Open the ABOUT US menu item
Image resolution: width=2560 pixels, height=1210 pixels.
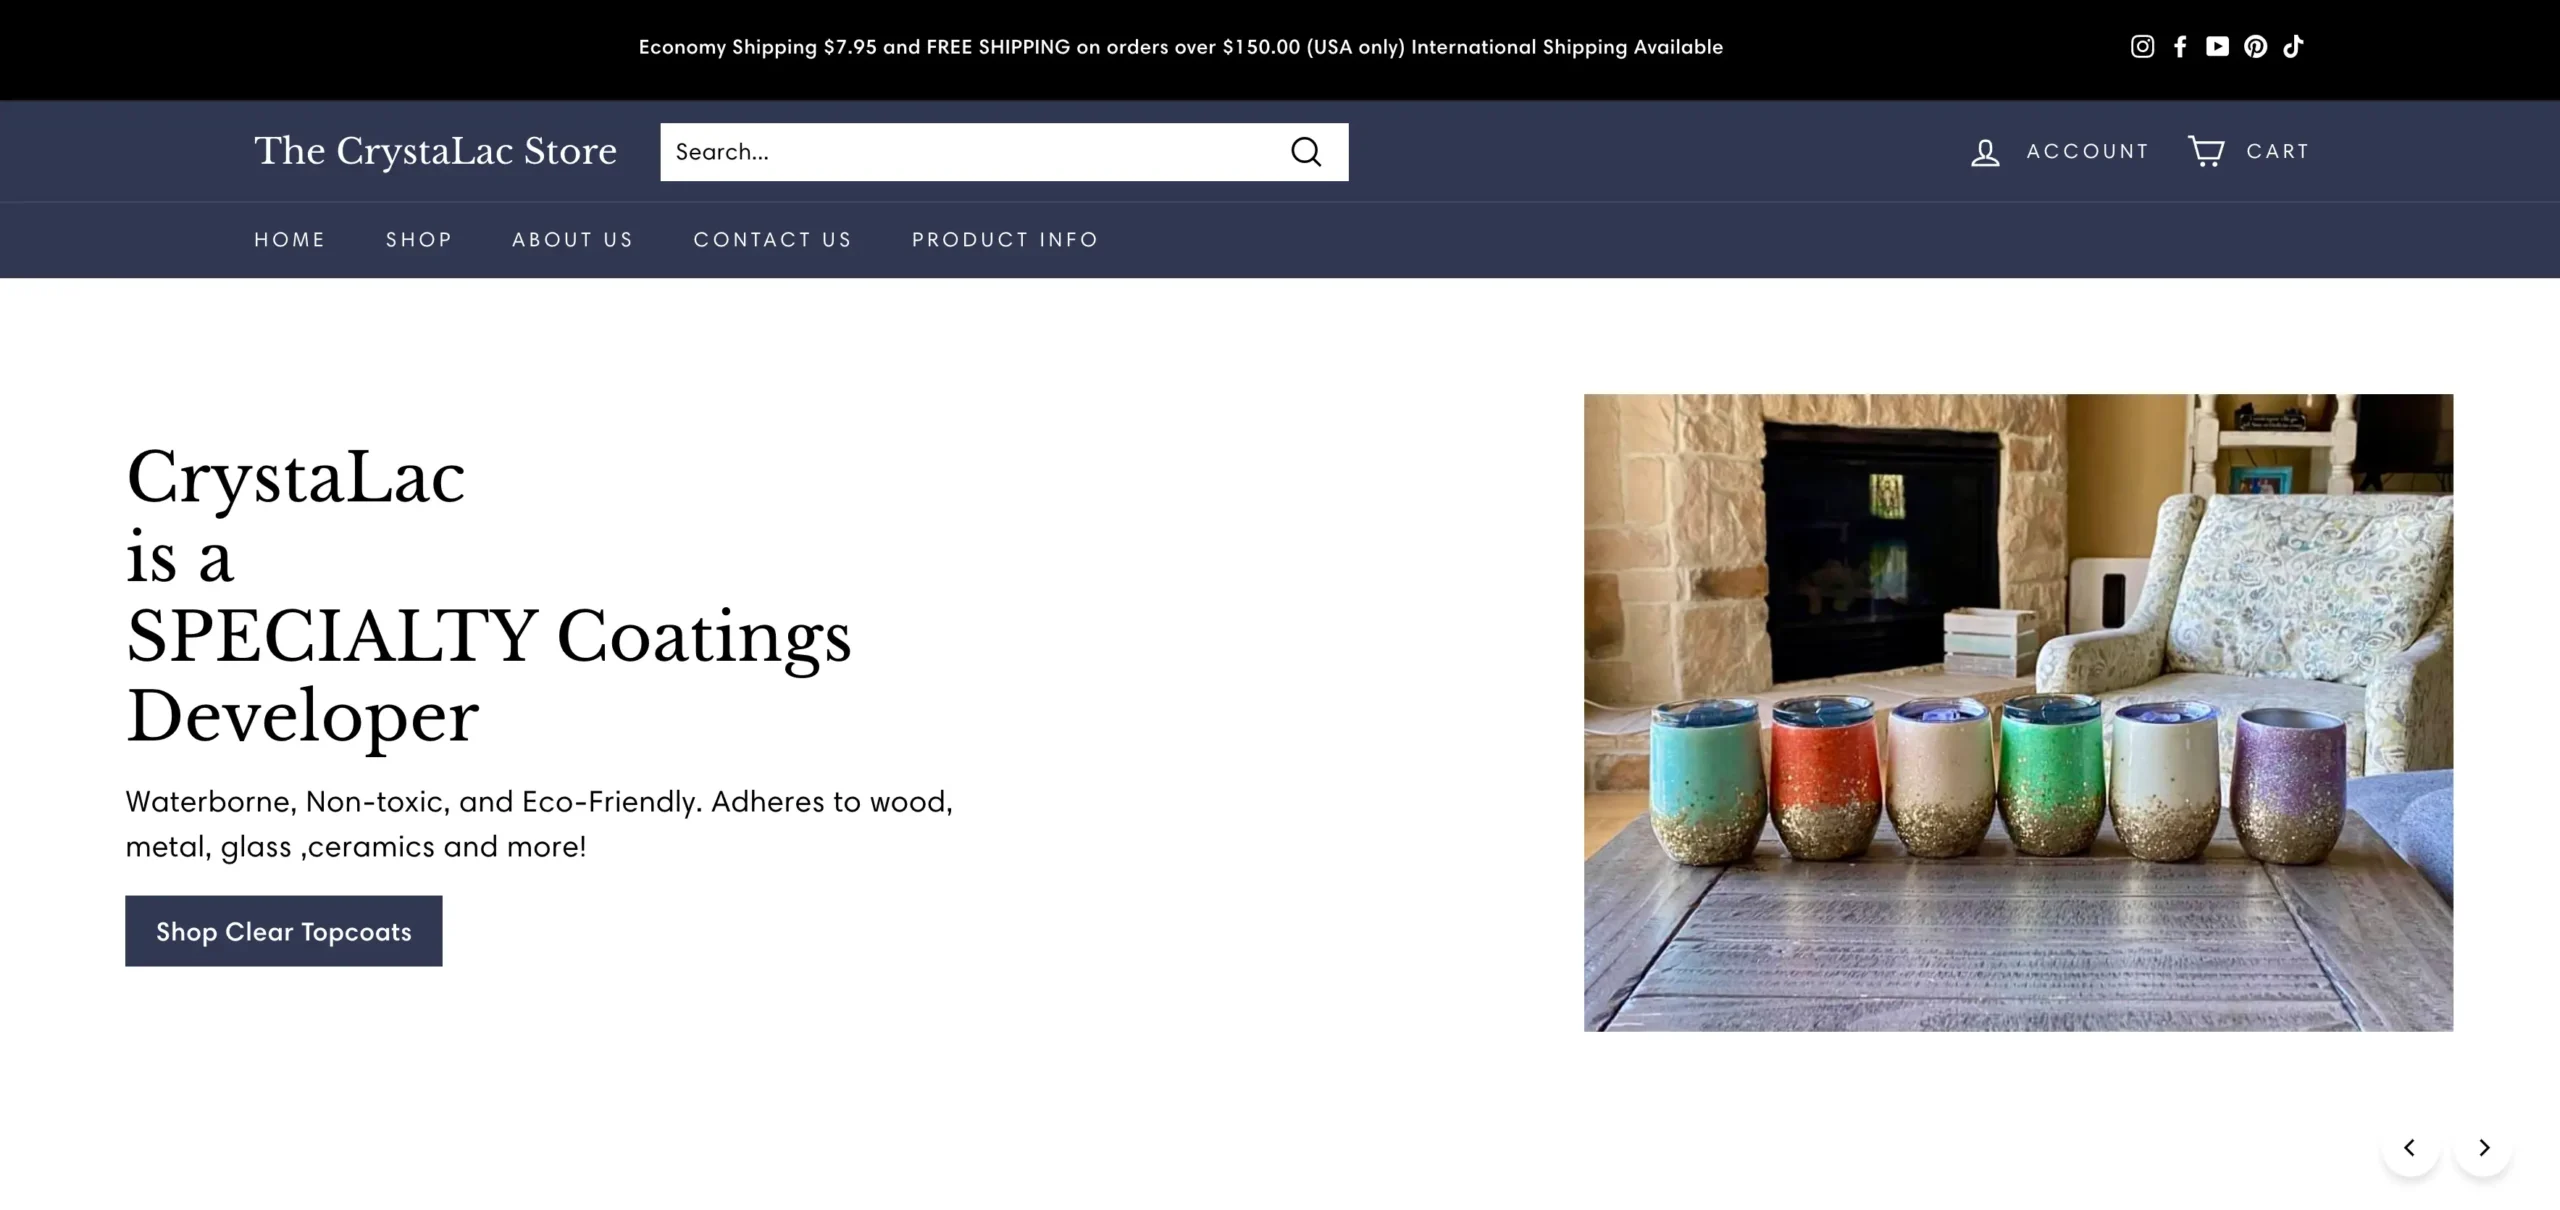(573, 239)
